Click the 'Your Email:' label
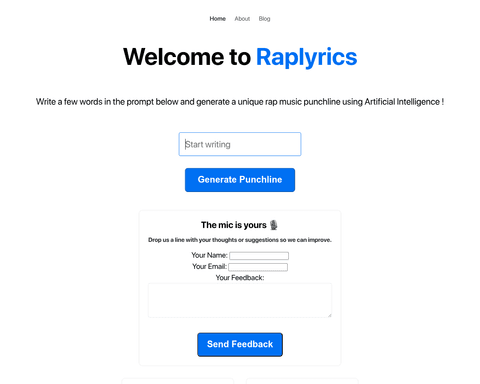 point(209,266)
